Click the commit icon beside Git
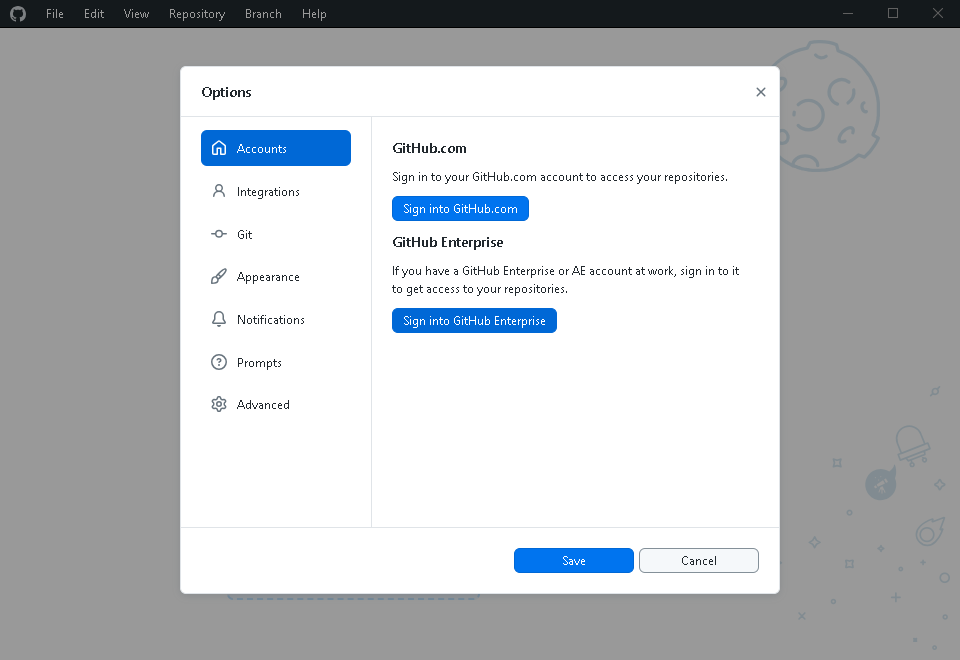 (219, 234)
